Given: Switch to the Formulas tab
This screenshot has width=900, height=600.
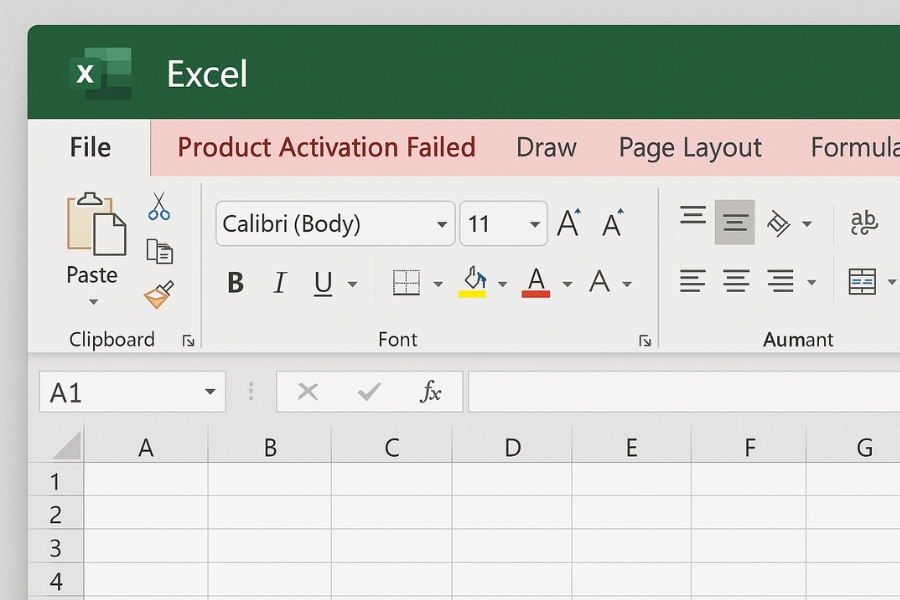Looking at the screenshot, I should click(x=855, y=148).
